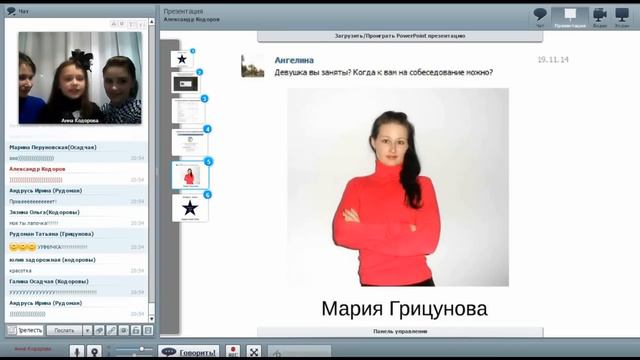The height and width of the screenshot is (360, 640).
Task: Toggle fullscreen with the crossed-arrows icon
Action: [253, 351]
